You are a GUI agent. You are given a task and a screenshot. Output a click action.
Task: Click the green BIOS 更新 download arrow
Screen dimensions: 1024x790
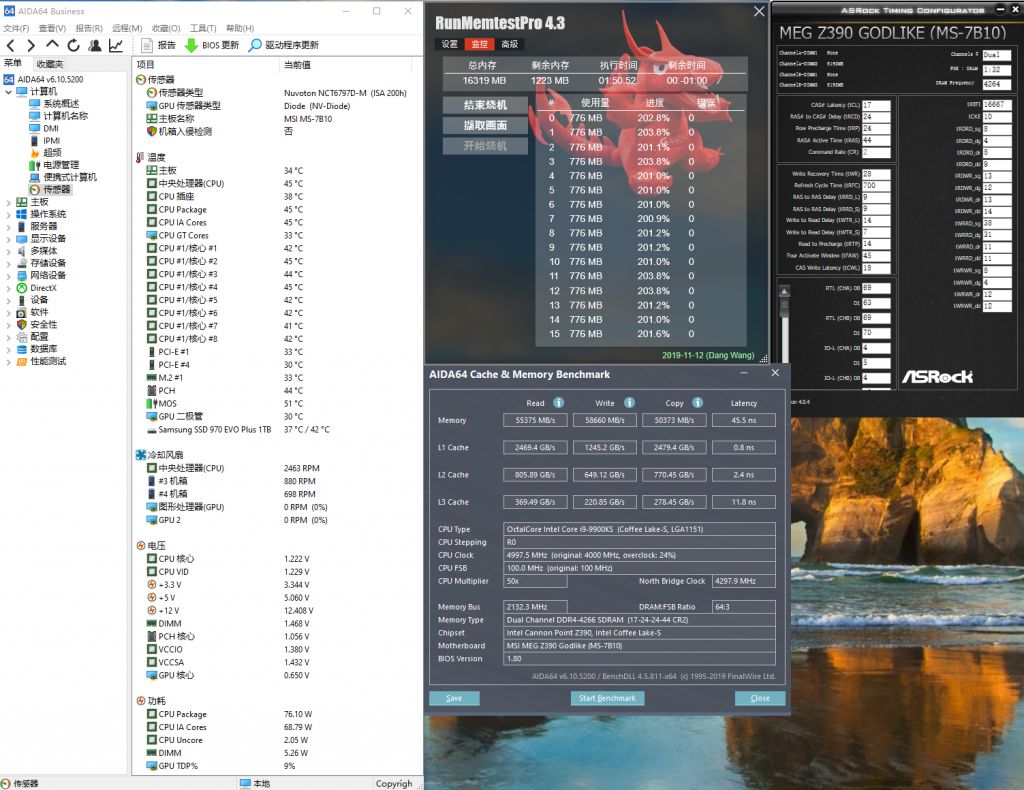pos(191,45)
